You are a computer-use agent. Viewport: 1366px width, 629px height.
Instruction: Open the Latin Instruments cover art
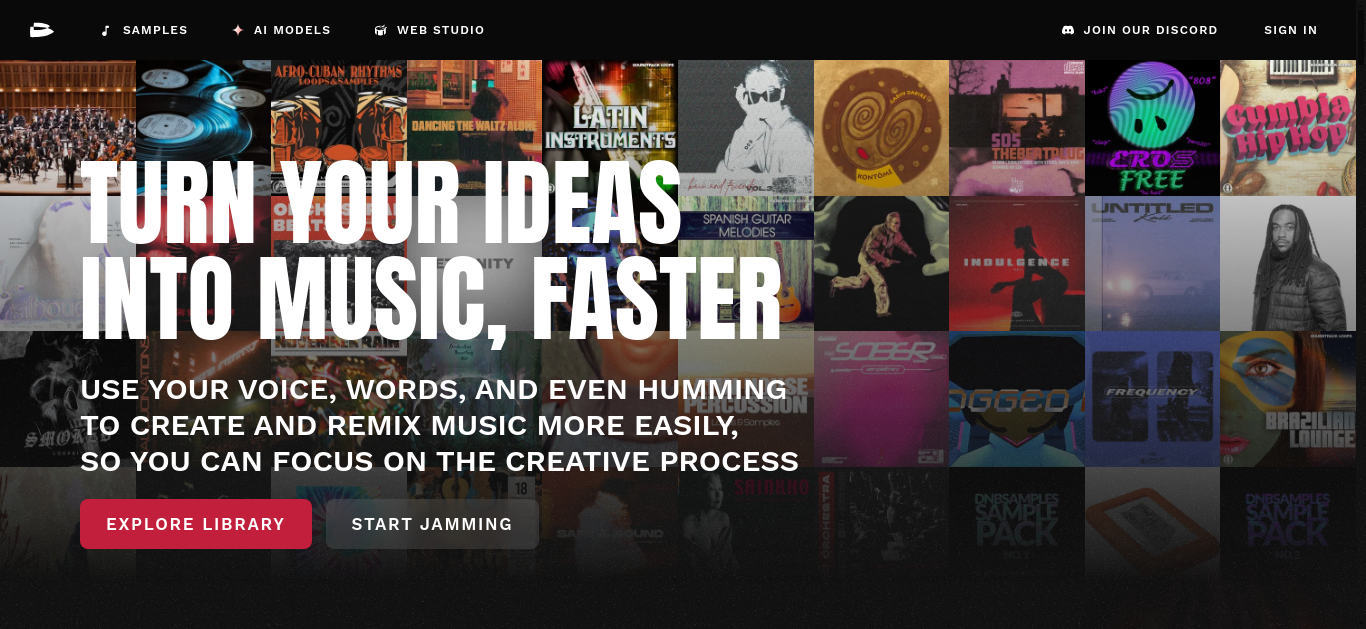coord(610,128)
